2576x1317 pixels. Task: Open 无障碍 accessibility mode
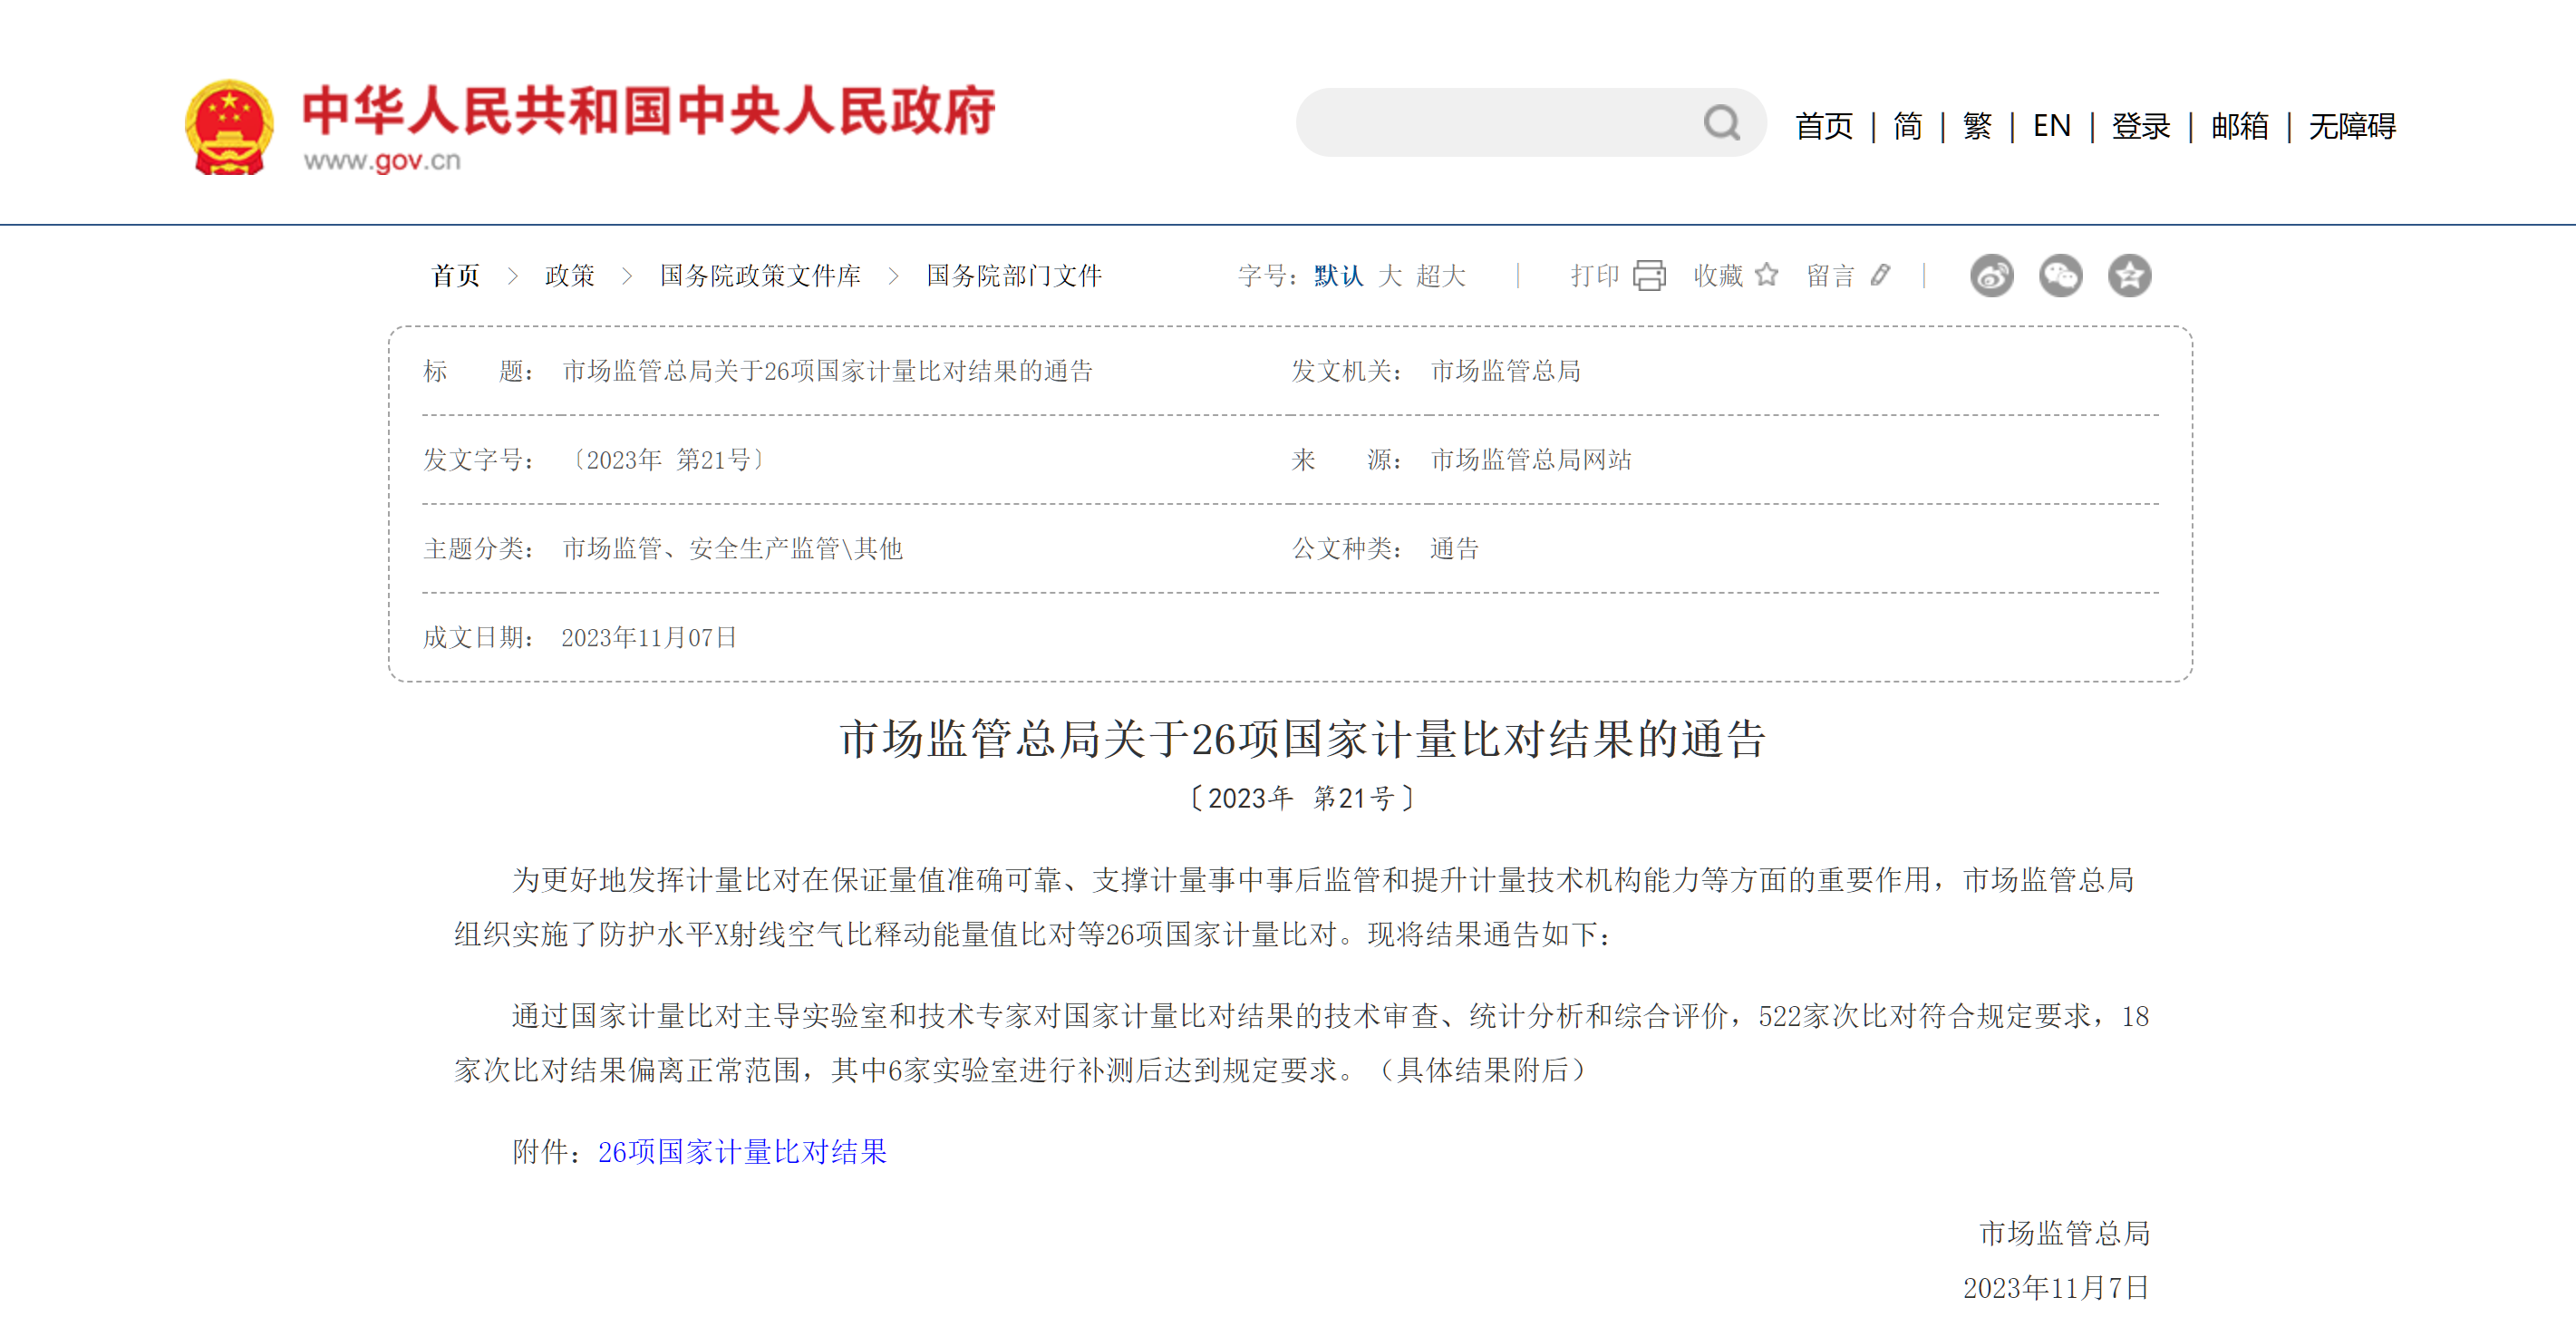[2351, 126]
